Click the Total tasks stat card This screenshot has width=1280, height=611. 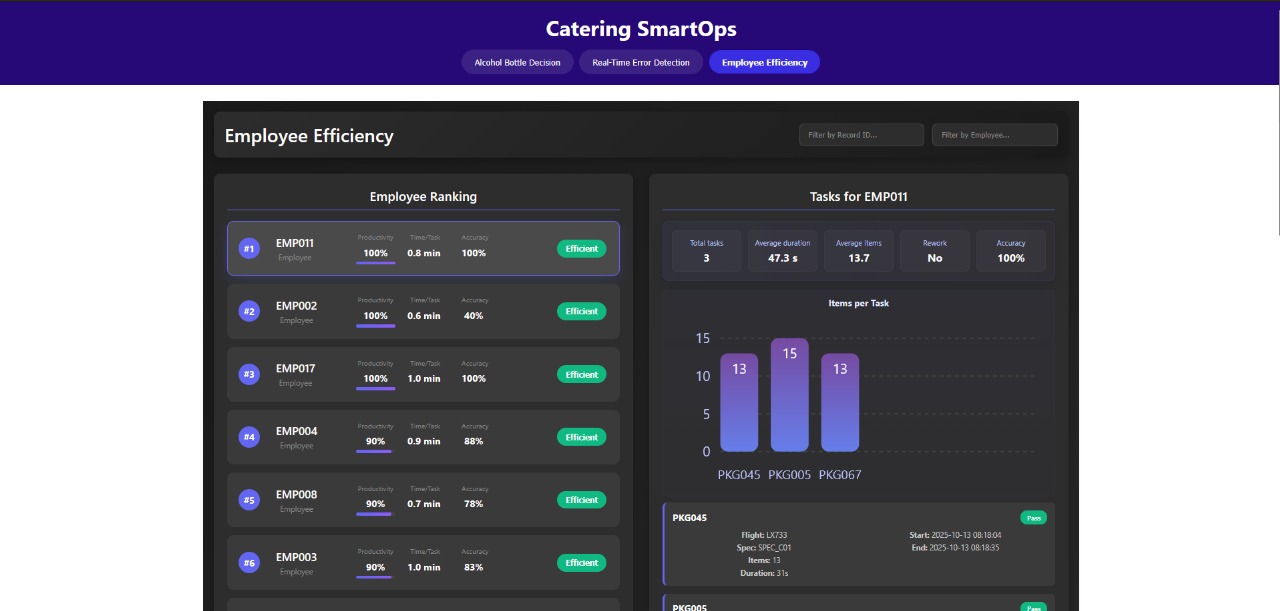(x=707, y=251)
